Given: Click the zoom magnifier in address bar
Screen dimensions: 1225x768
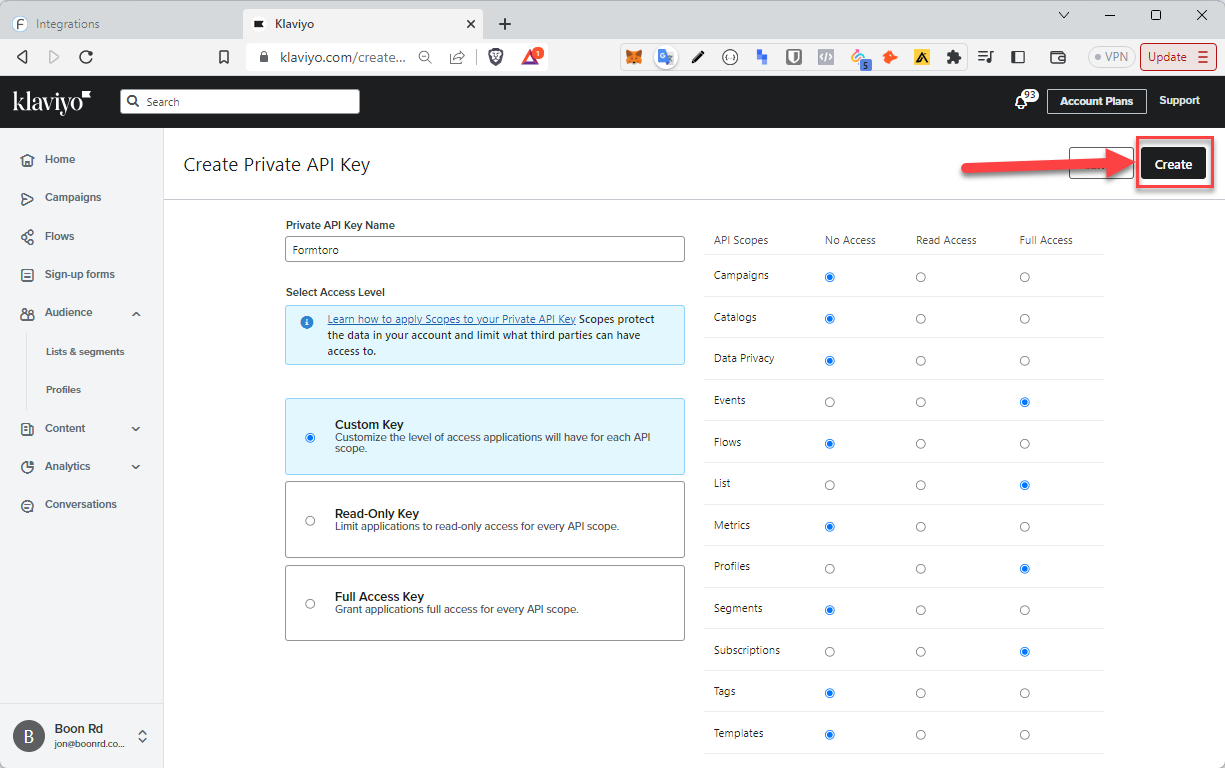Looking at the screenshot, I should 425,57.
